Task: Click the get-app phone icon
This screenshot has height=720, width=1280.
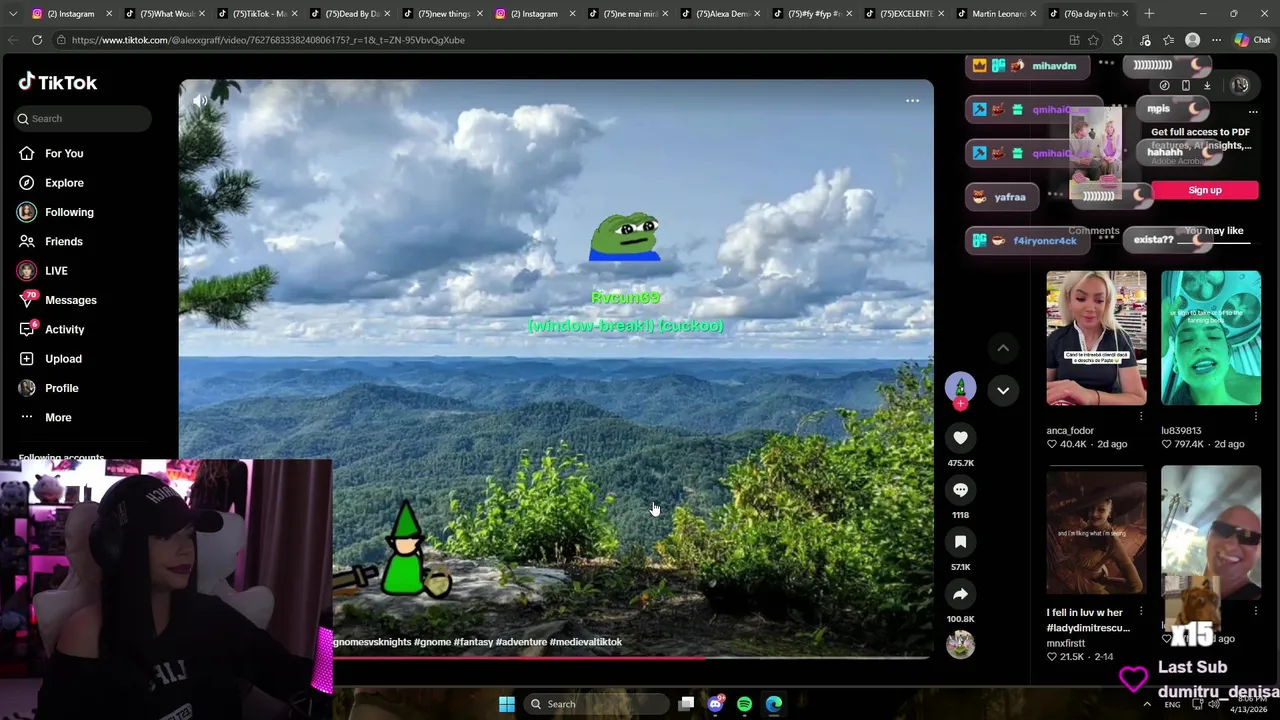Action: pyautogui.click(x=1186, y=86)
